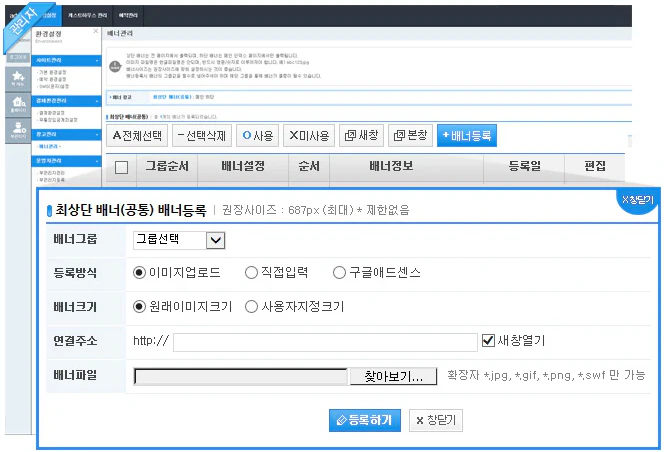
Task: Open 예약 환경설정 in the sidebar
Action: [52, 79]
